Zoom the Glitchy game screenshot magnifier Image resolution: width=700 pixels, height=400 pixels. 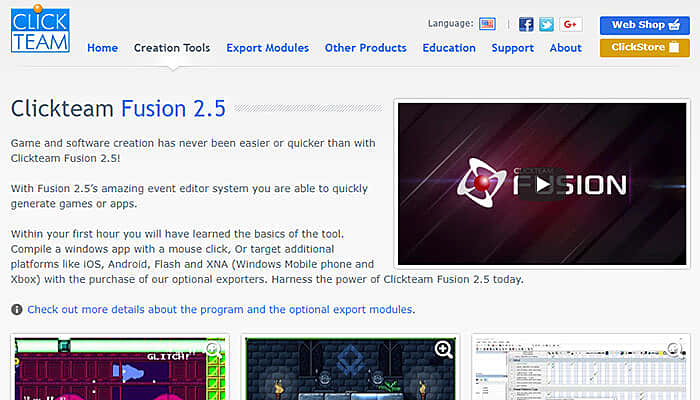click(213, 350)
